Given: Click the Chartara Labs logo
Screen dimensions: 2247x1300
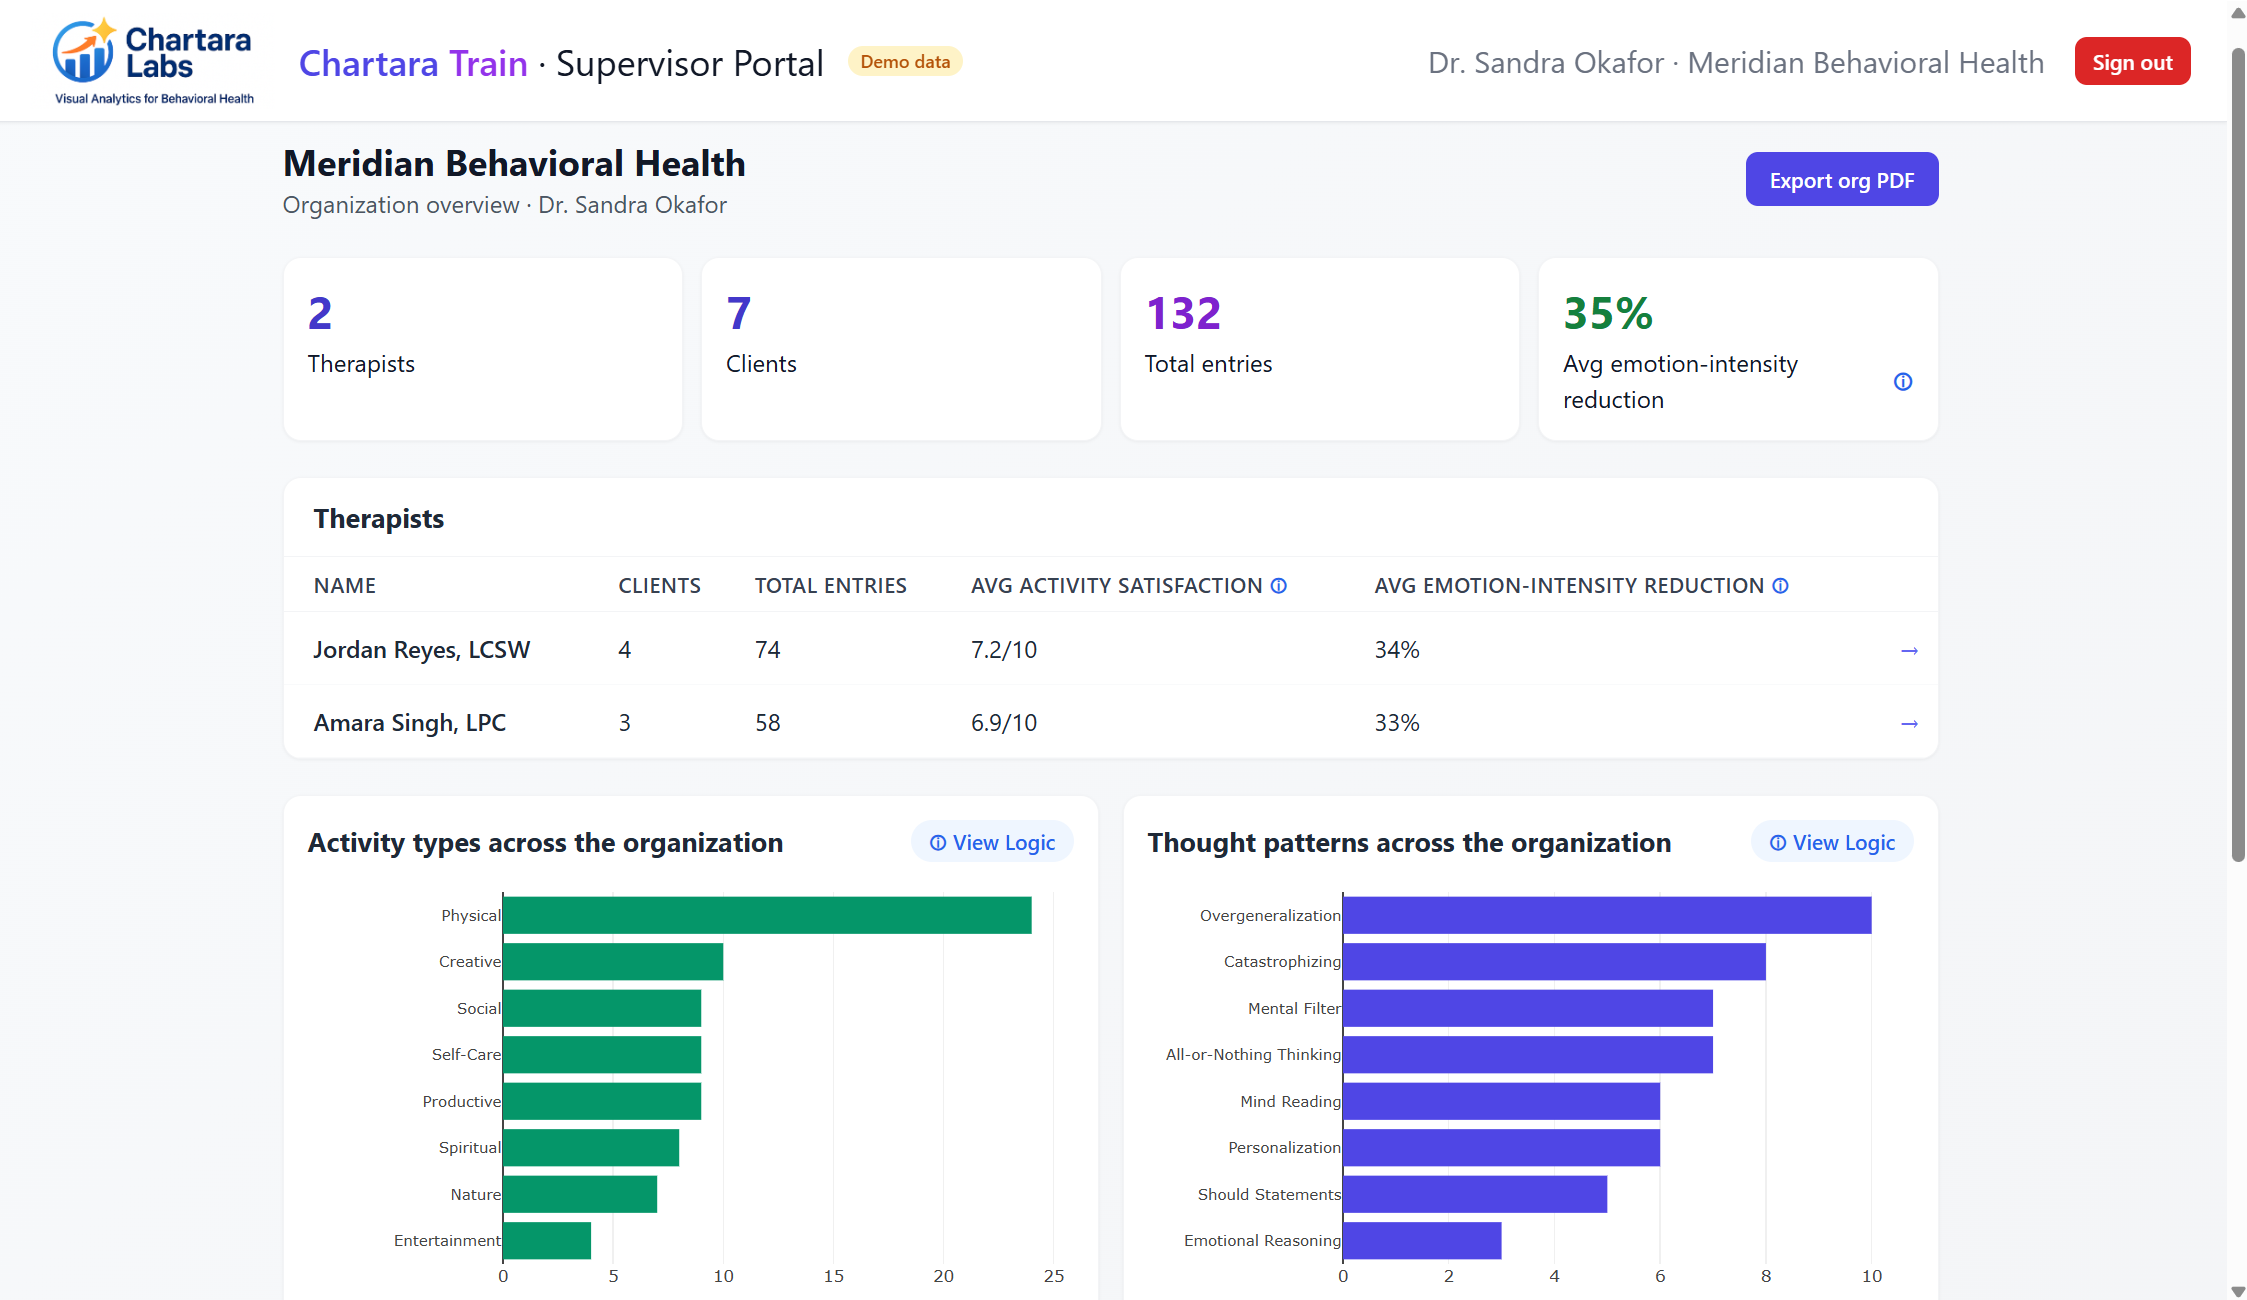Looking at the screenshot, I should (x=153, y=62).
